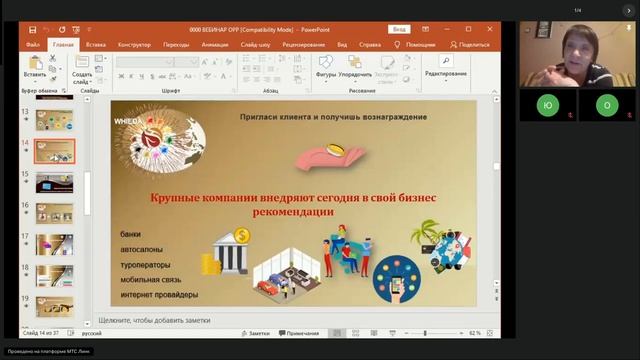Screen dimensions: 640x360
Task: Open the Файл menu
Action: click(x=33, y=44)
